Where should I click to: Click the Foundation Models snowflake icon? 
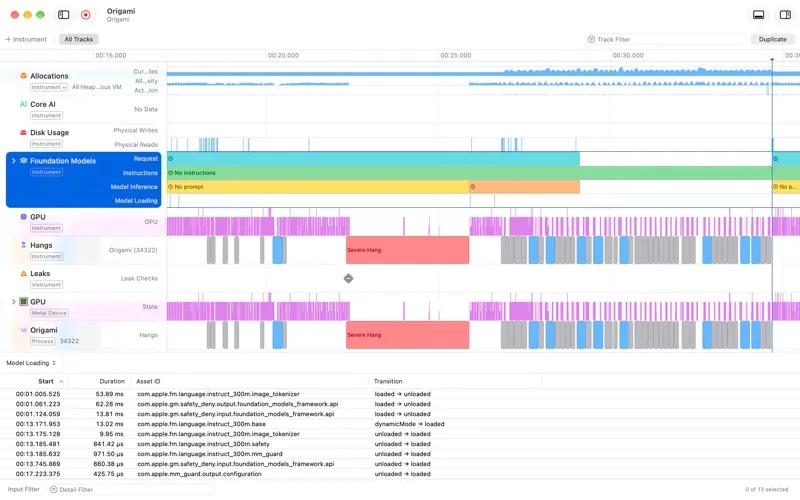click(x=23, y=161)
